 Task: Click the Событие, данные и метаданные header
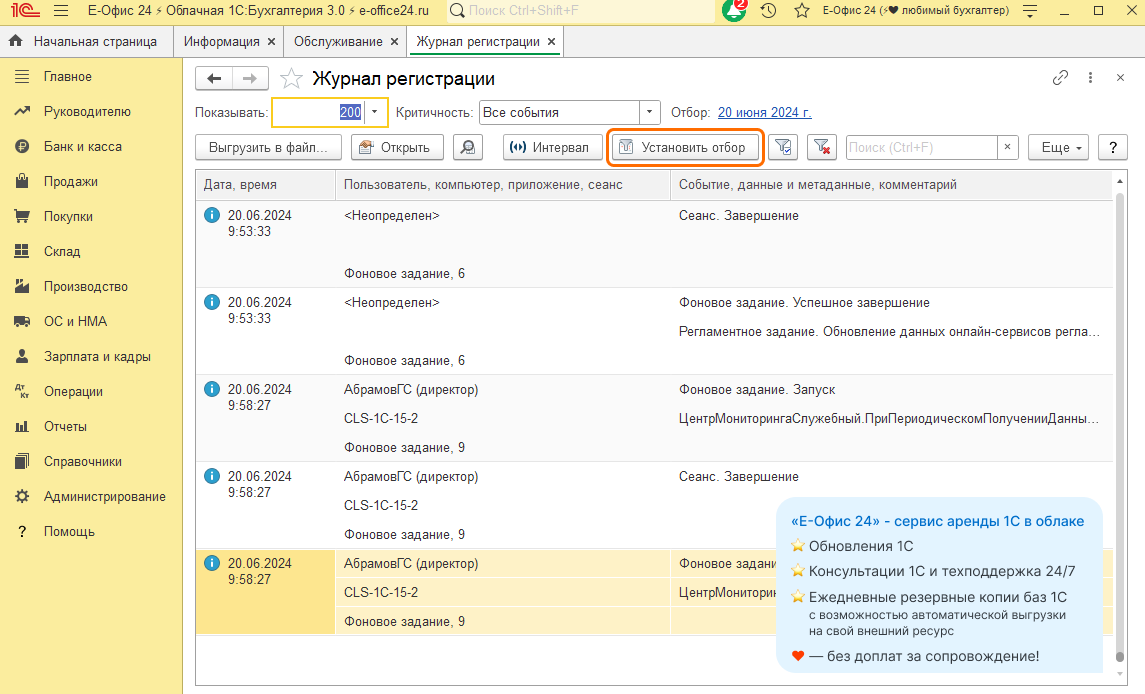(892, 185)
